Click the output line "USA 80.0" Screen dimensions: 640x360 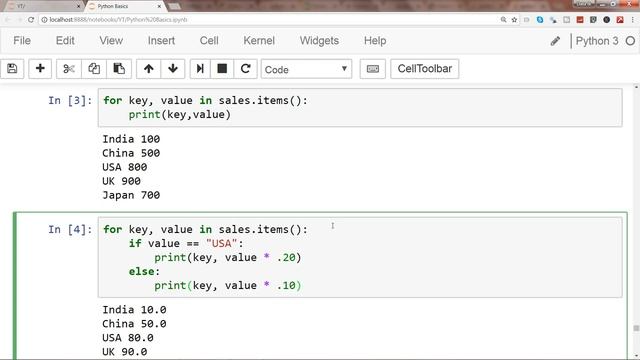coord(128,338)
